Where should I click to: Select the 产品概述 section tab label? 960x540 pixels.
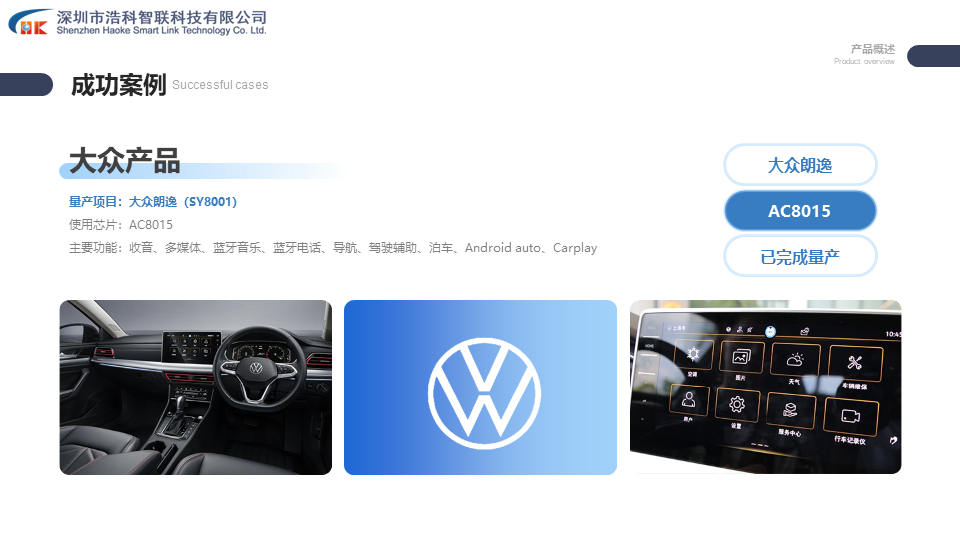872,50
